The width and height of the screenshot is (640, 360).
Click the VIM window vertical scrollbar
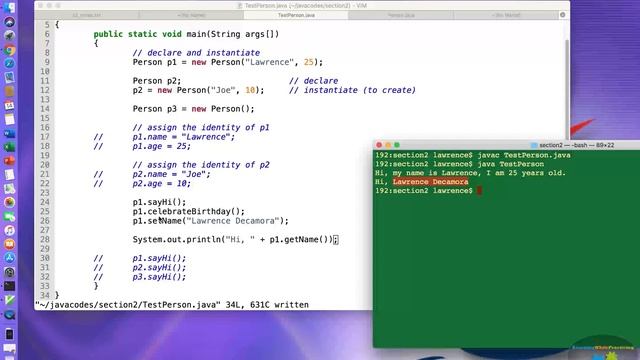567,90
